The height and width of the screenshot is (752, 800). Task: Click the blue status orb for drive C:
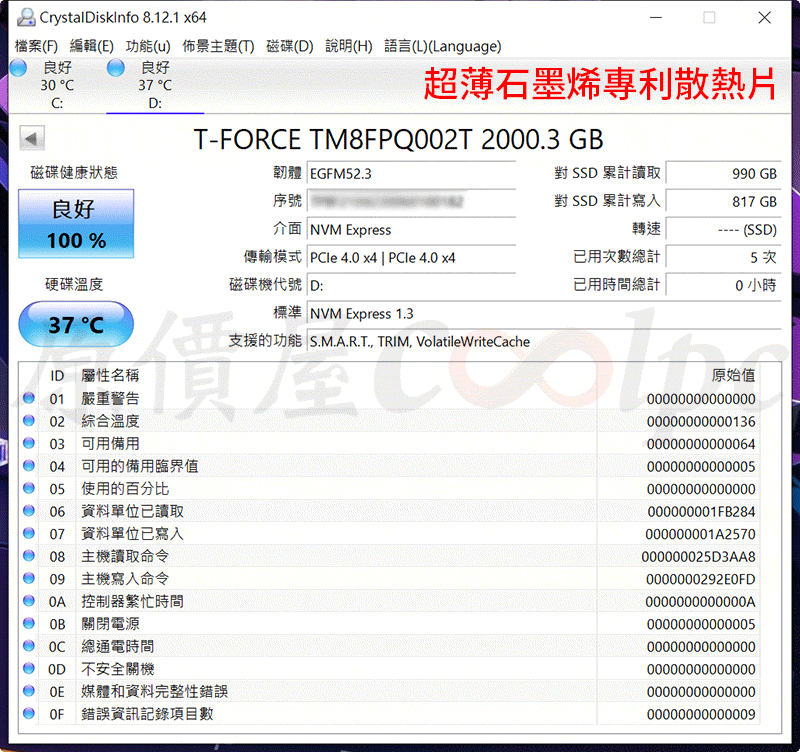18,67
